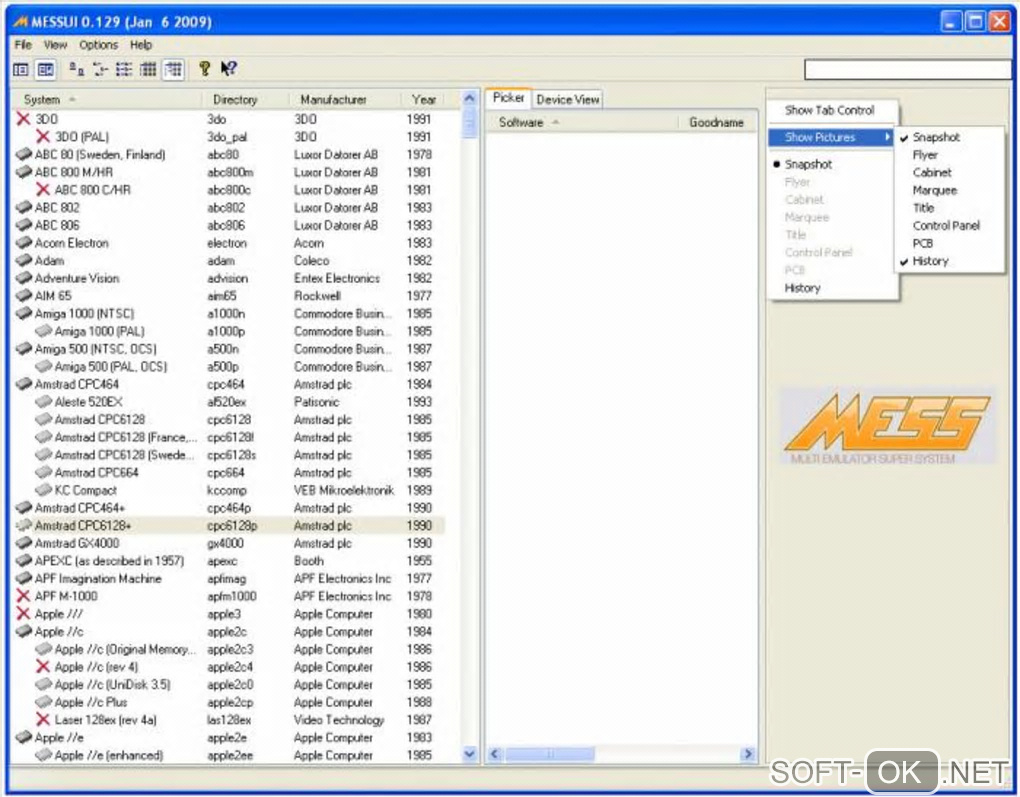The width and height of the screenshot is (1020, 797).
Task: Click MESS logo image in picture pane
Action: coord(887,427)
